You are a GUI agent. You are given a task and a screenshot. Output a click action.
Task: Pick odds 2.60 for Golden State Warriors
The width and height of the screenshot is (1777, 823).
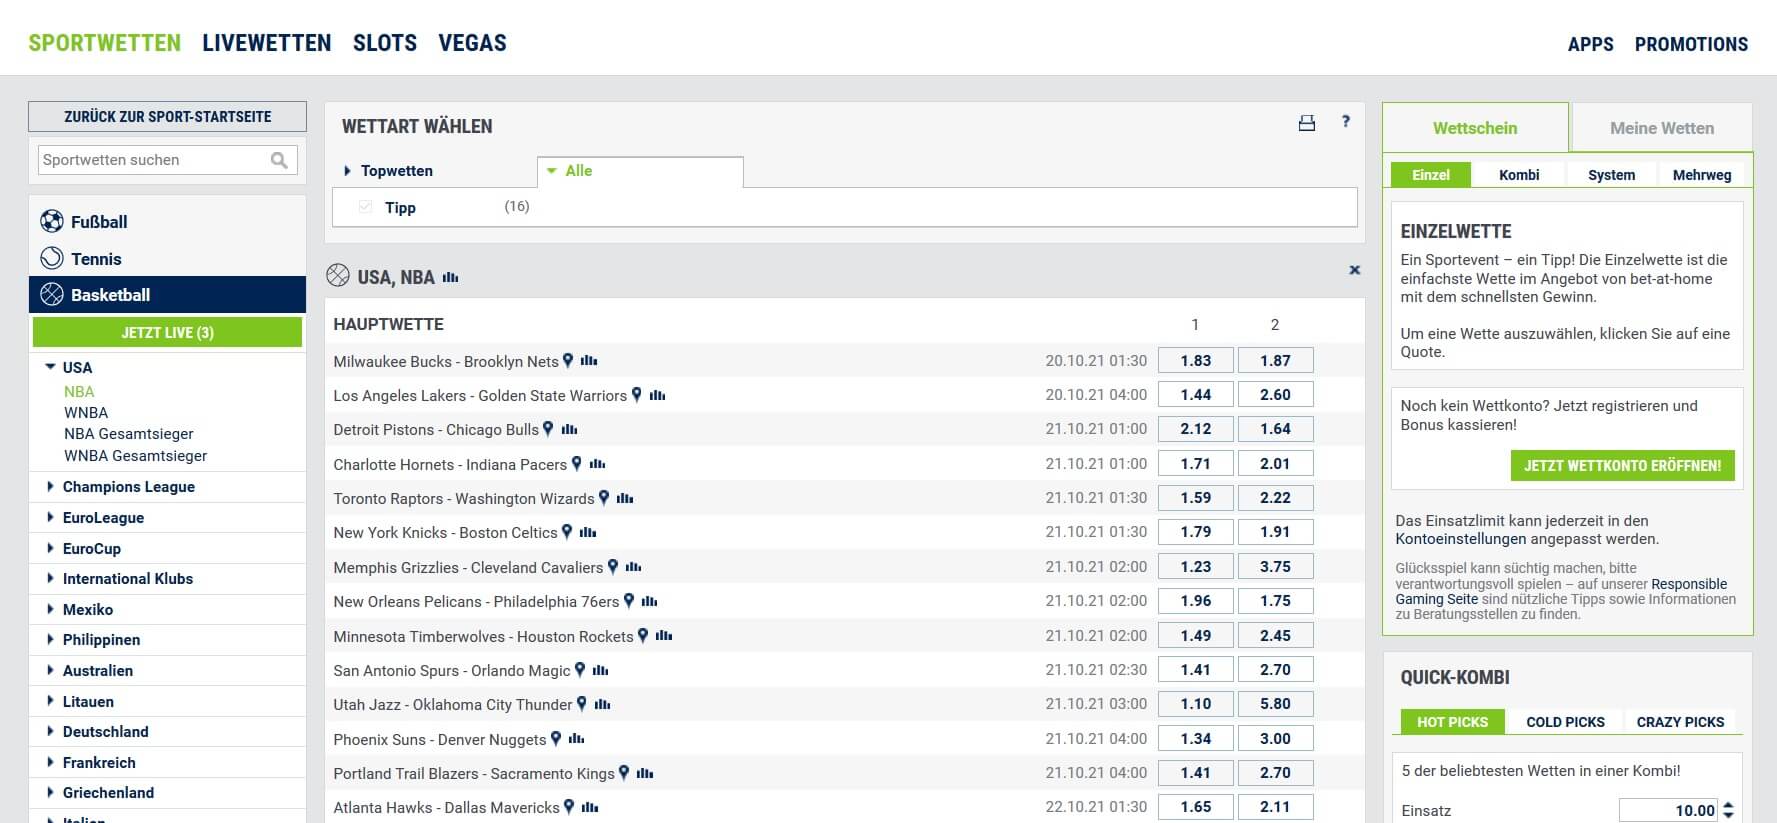coord(1275,395)
